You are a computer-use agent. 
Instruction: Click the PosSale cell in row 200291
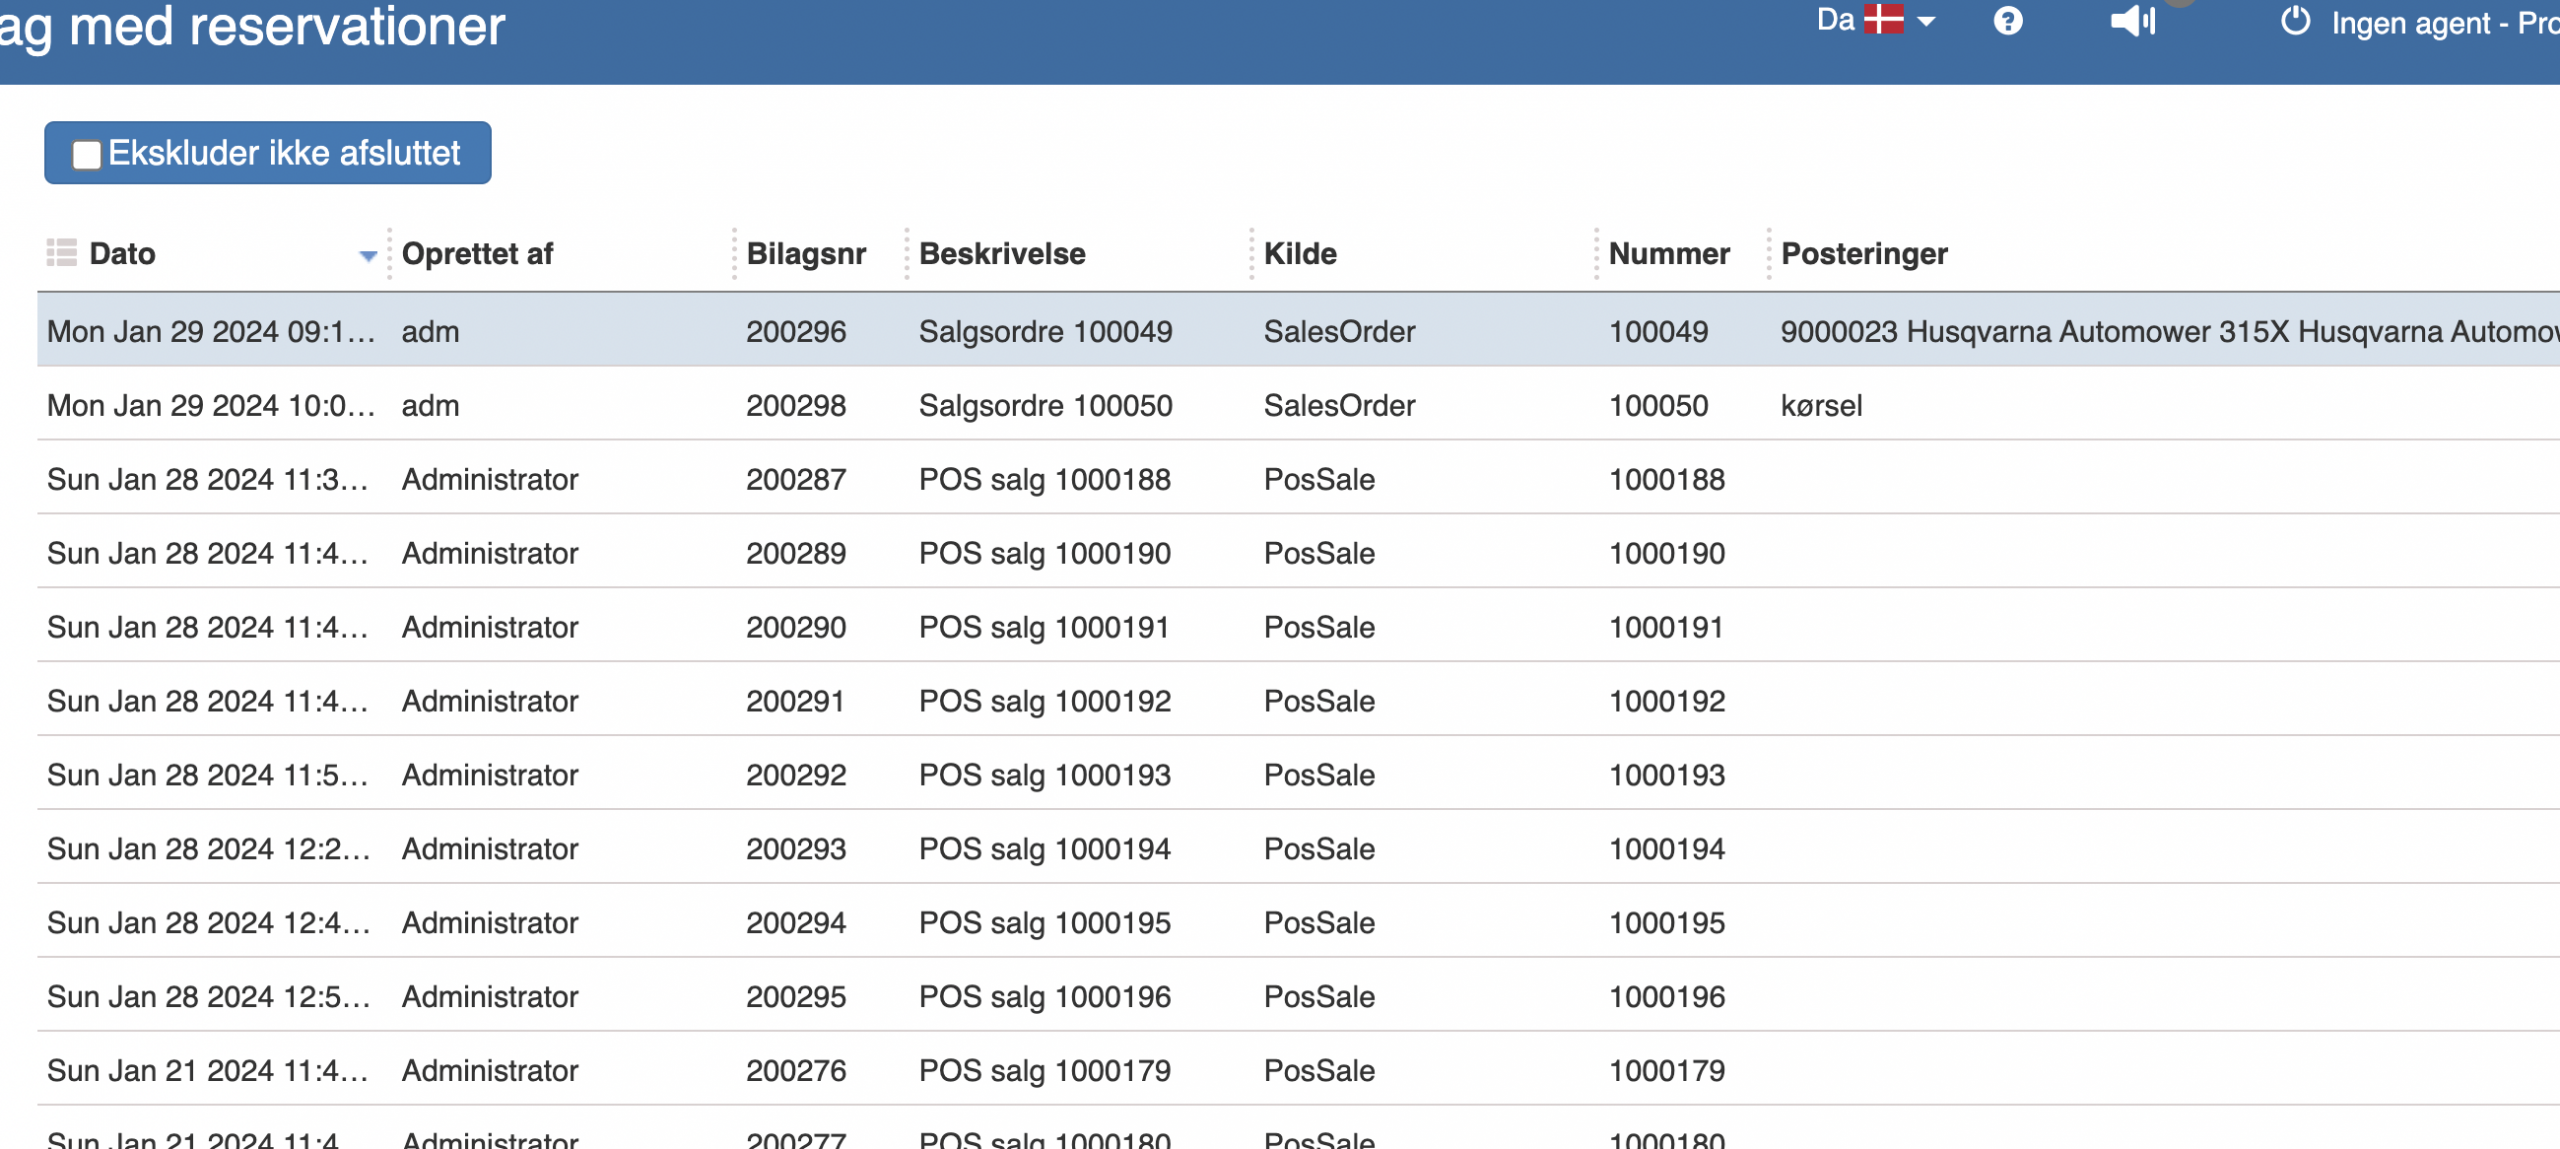(x=1319, y=701)
